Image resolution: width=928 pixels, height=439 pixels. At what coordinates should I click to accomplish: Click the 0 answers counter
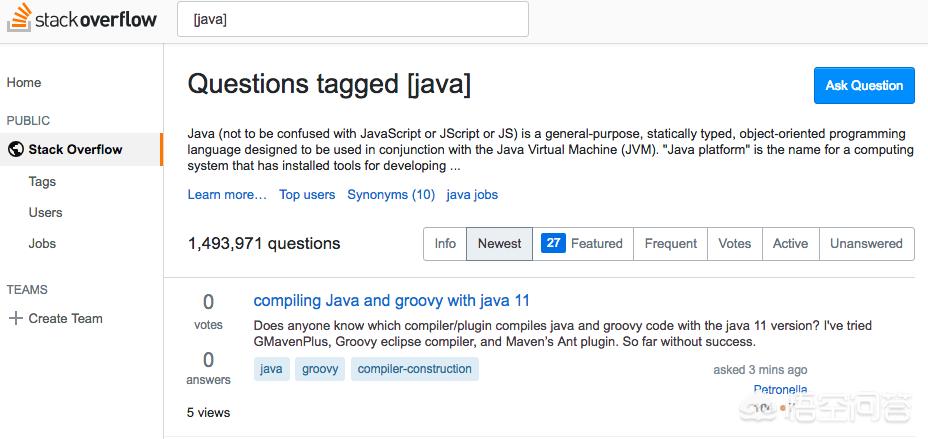[x=208, y=368]
